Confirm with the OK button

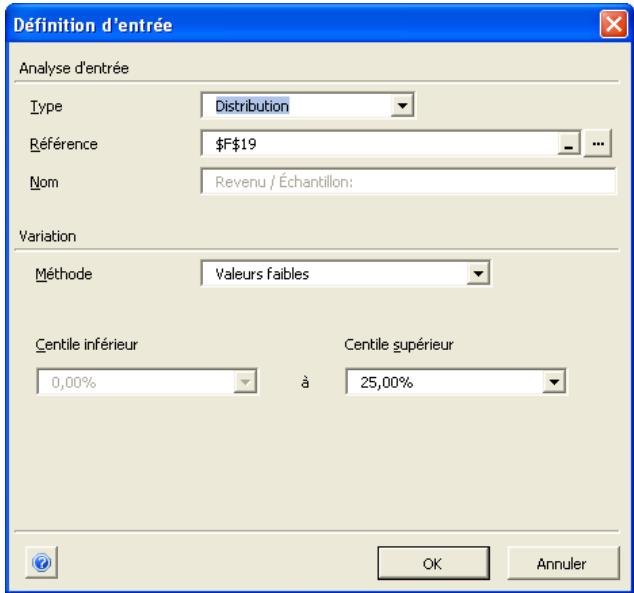coord(432,563)
